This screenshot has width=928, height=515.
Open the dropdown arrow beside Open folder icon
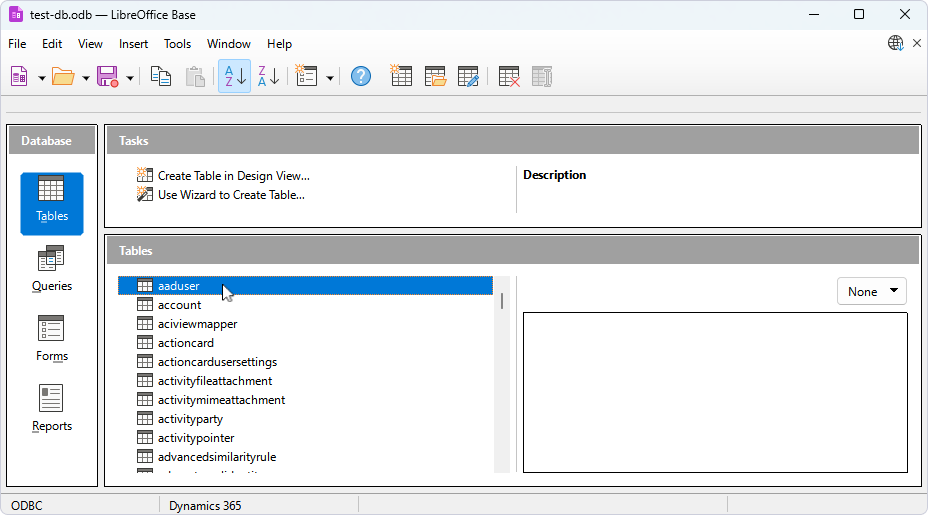[86, 77]
